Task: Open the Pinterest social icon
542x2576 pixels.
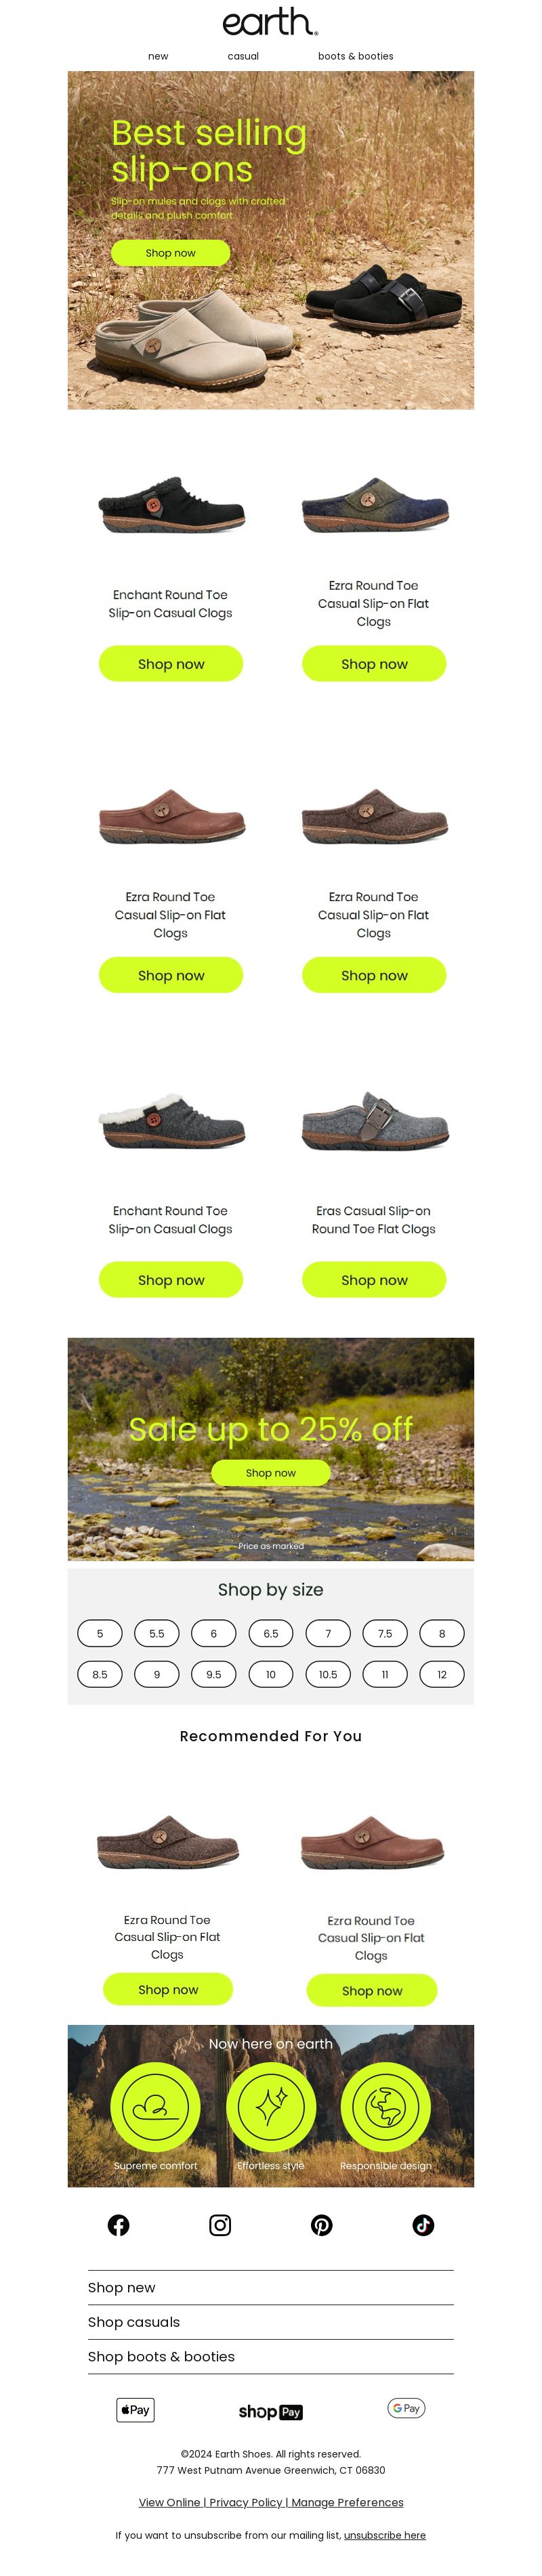Action: click(x=322, y=2224)
